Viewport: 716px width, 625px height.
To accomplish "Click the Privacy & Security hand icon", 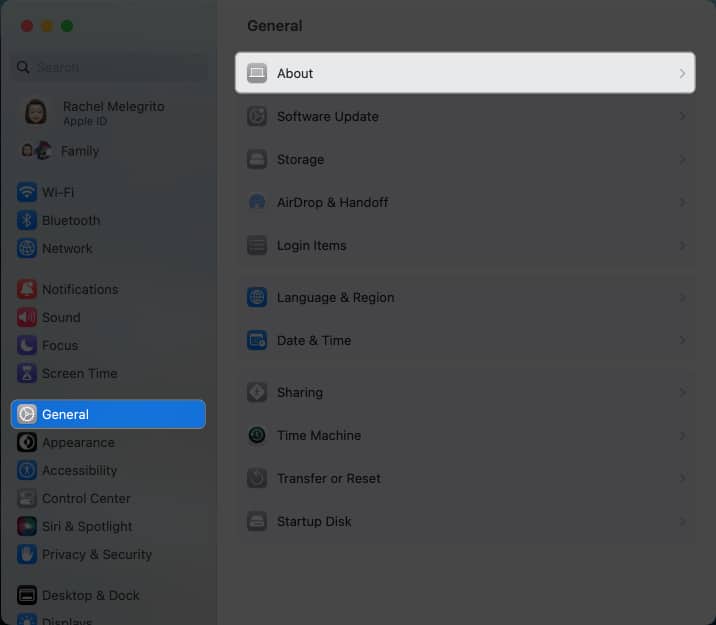I will click(27, 554).
